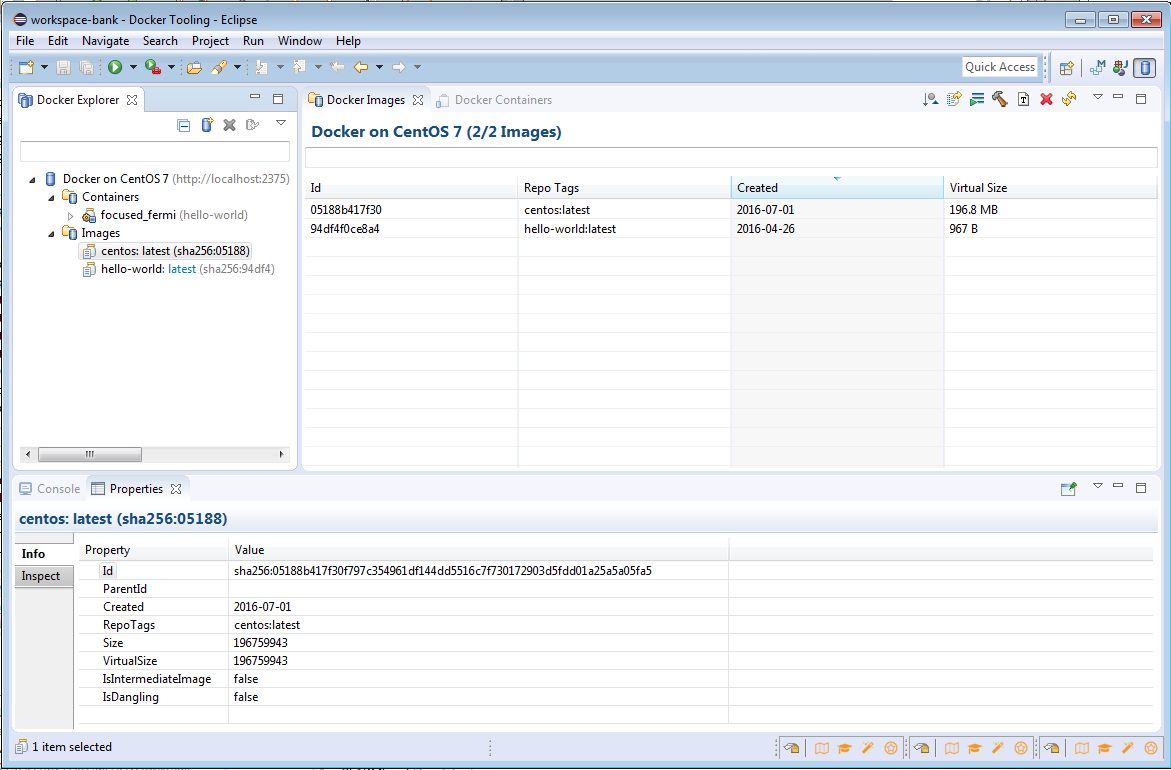The height and width of the screenshot is (770, 1171).
Task: Open the Search dropdown arrow
Action: [x=237, y=67]
